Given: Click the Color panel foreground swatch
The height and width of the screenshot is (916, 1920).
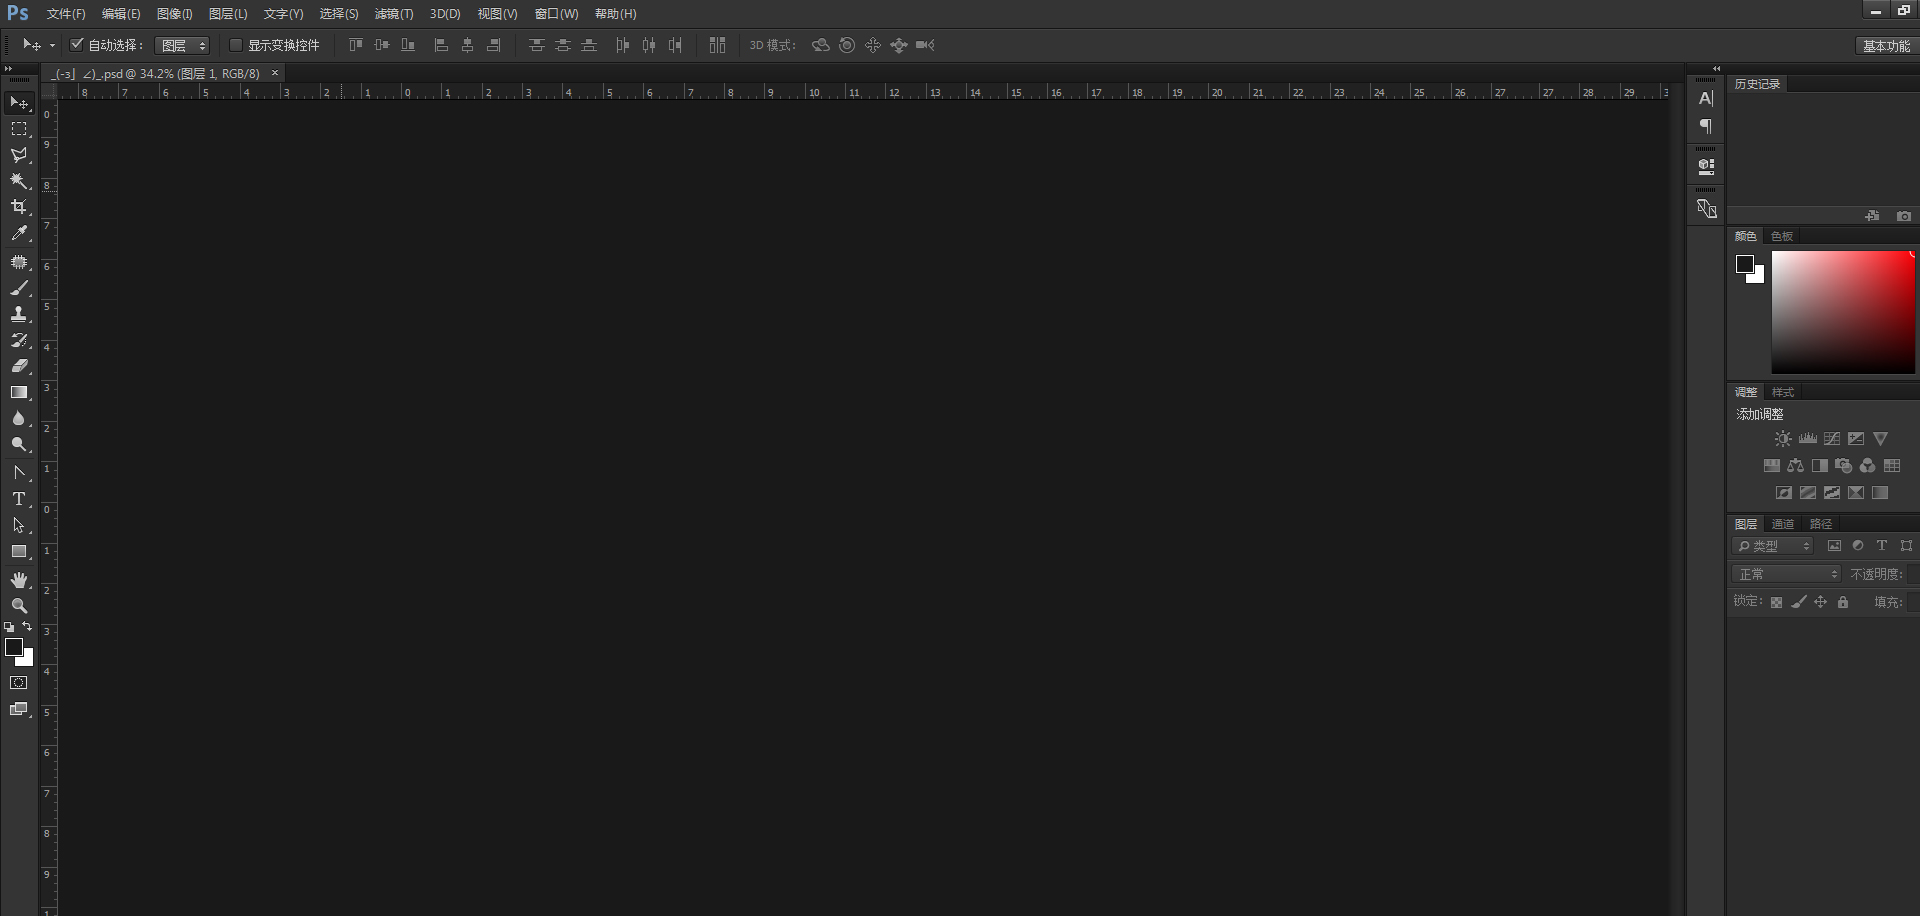Looking at the screenshot, I should tap(1745, 264).
